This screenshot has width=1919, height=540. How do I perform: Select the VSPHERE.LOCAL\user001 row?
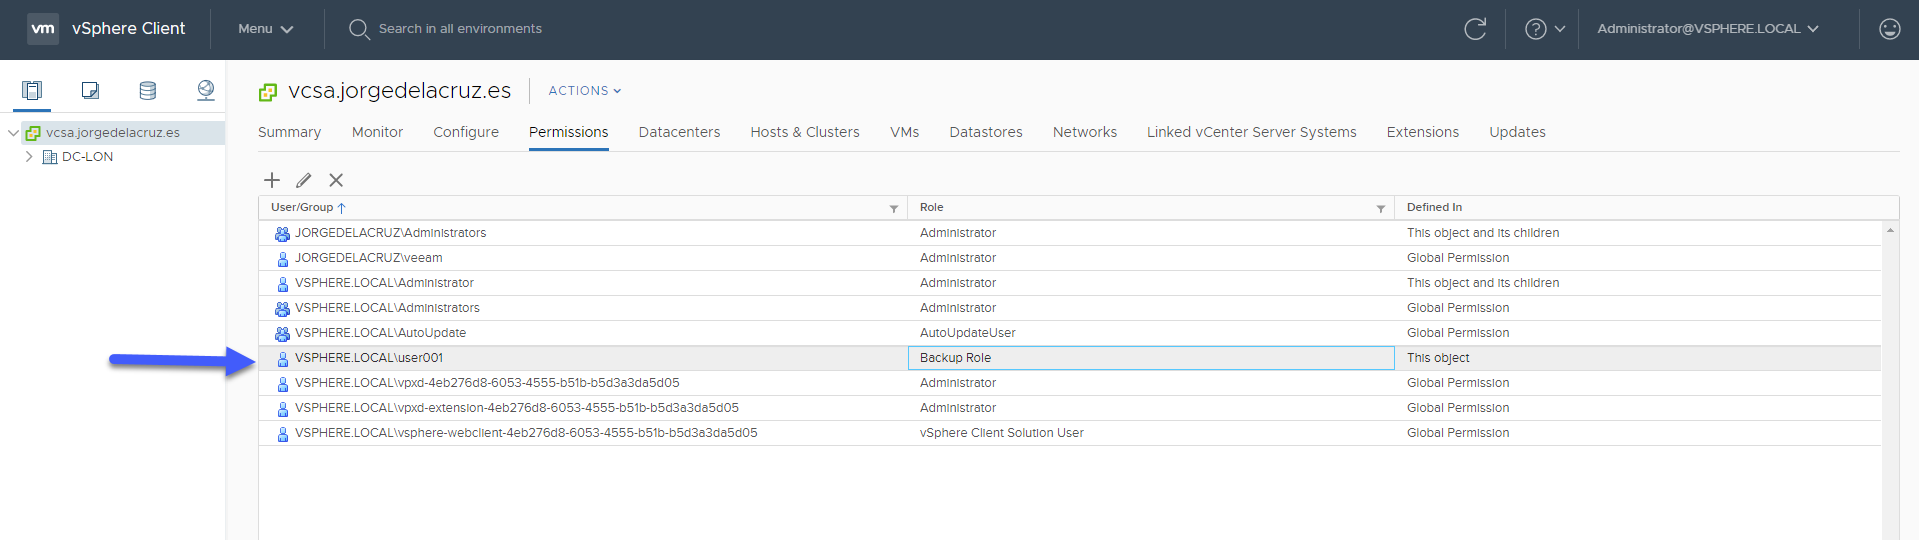click(1069, 358)
